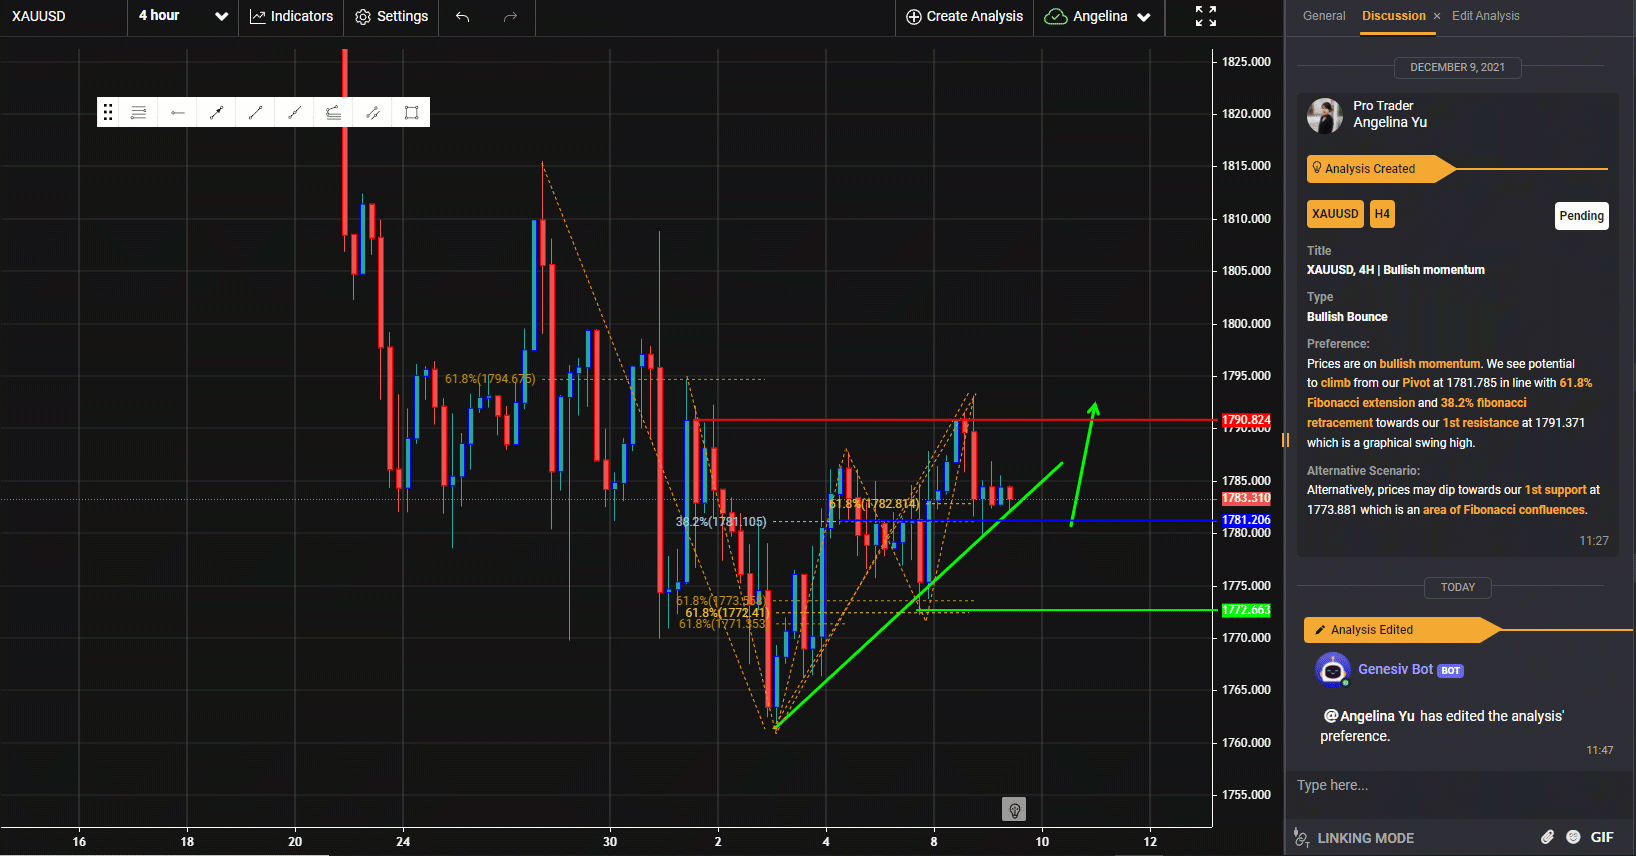The image size is (1636, 856).
Task: Select the parallel channel drawing tool
Action: (x=372, y=112)
